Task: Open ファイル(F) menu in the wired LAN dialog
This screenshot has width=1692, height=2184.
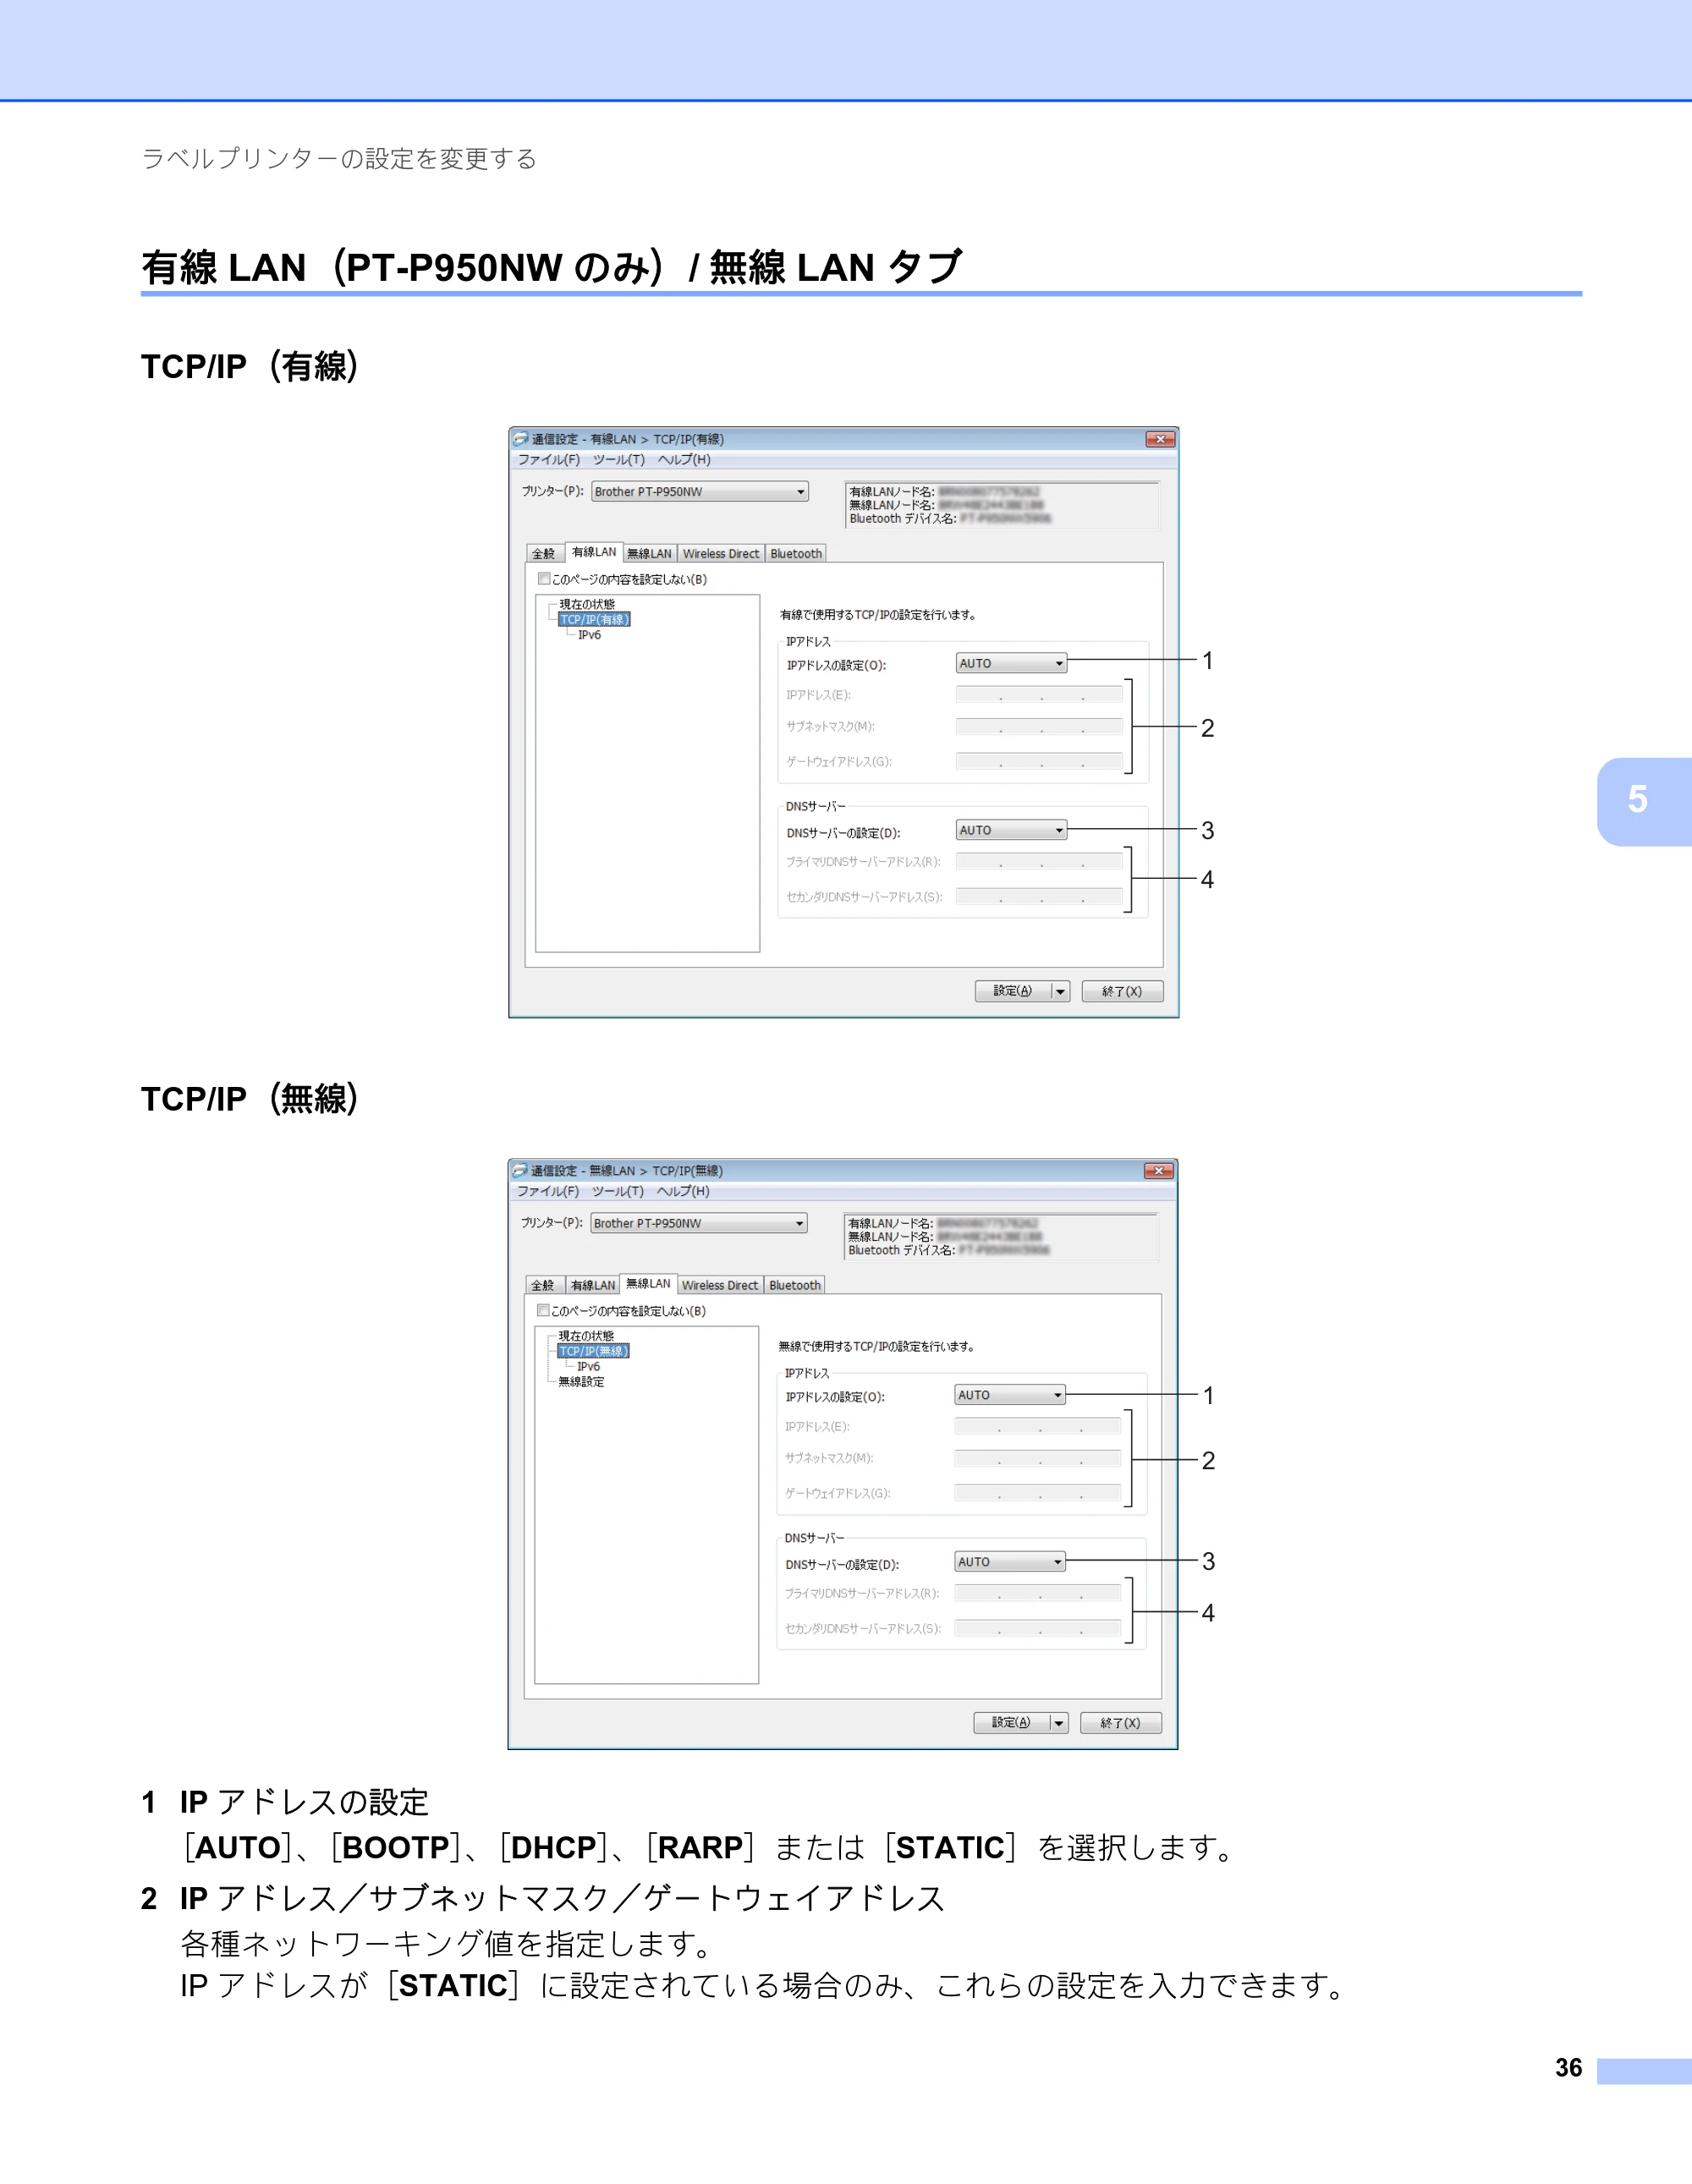Action: pyautogui.click(x=548, y=460)
